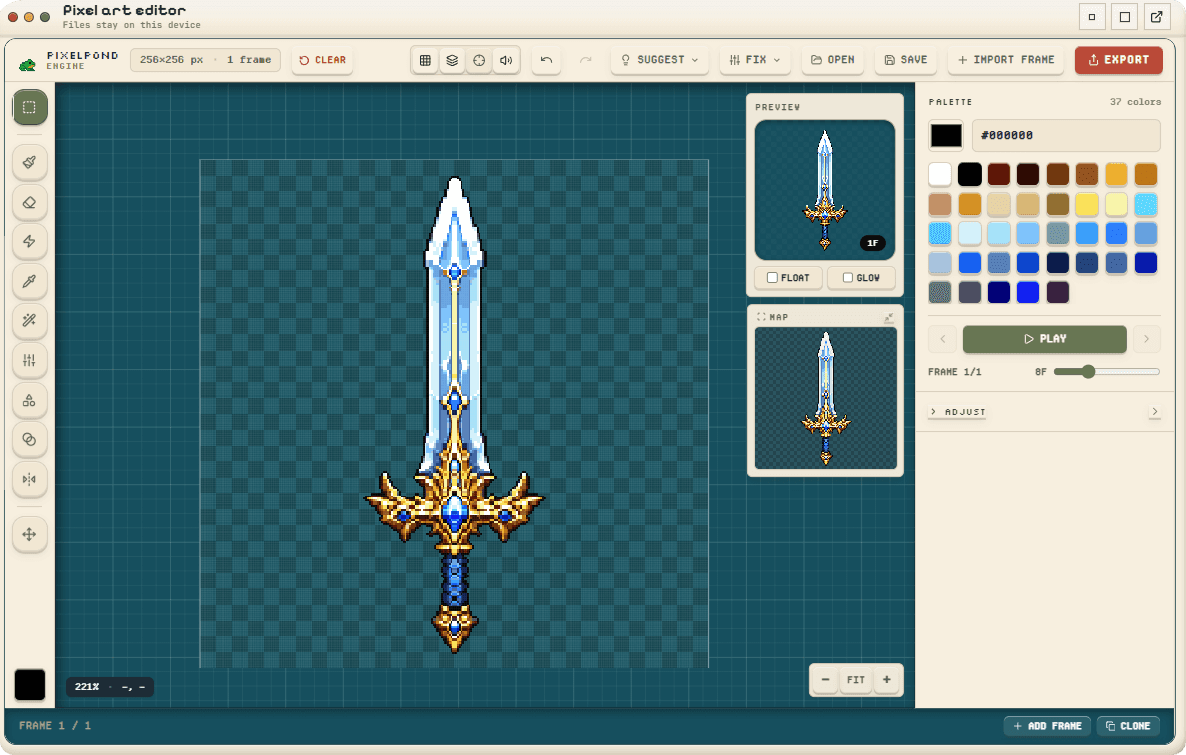
Task: Click the 1F frame badge in preview
Action: coord(872,243)
